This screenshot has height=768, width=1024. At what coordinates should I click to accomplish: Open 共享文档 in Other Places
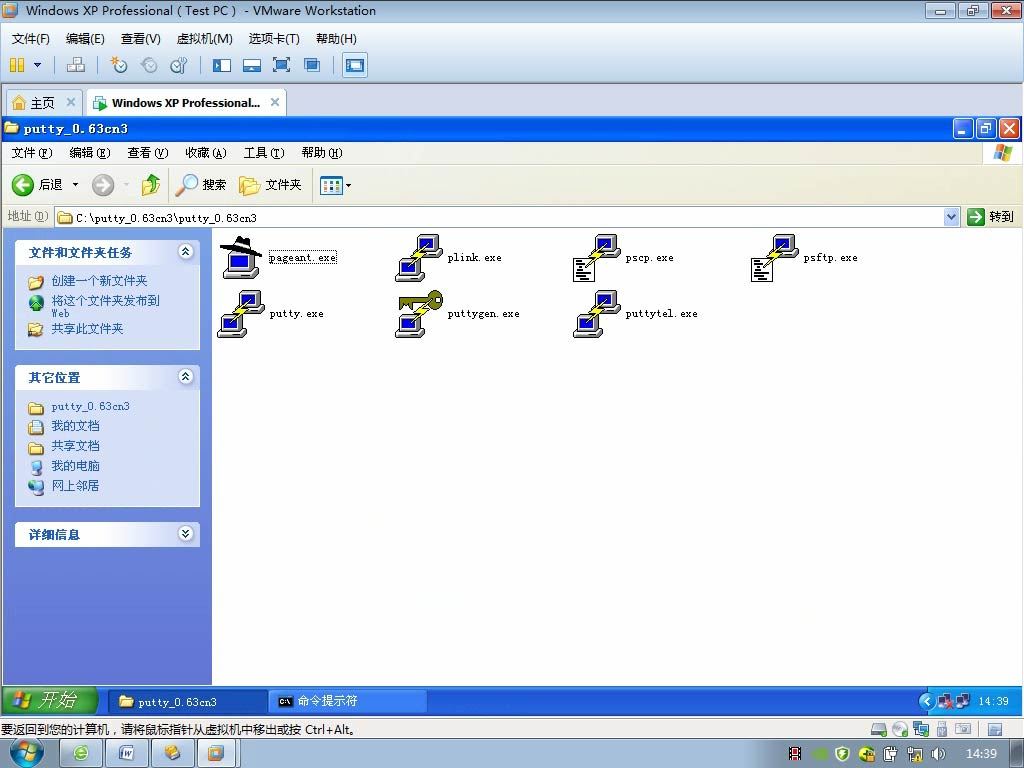coord(75,446)
